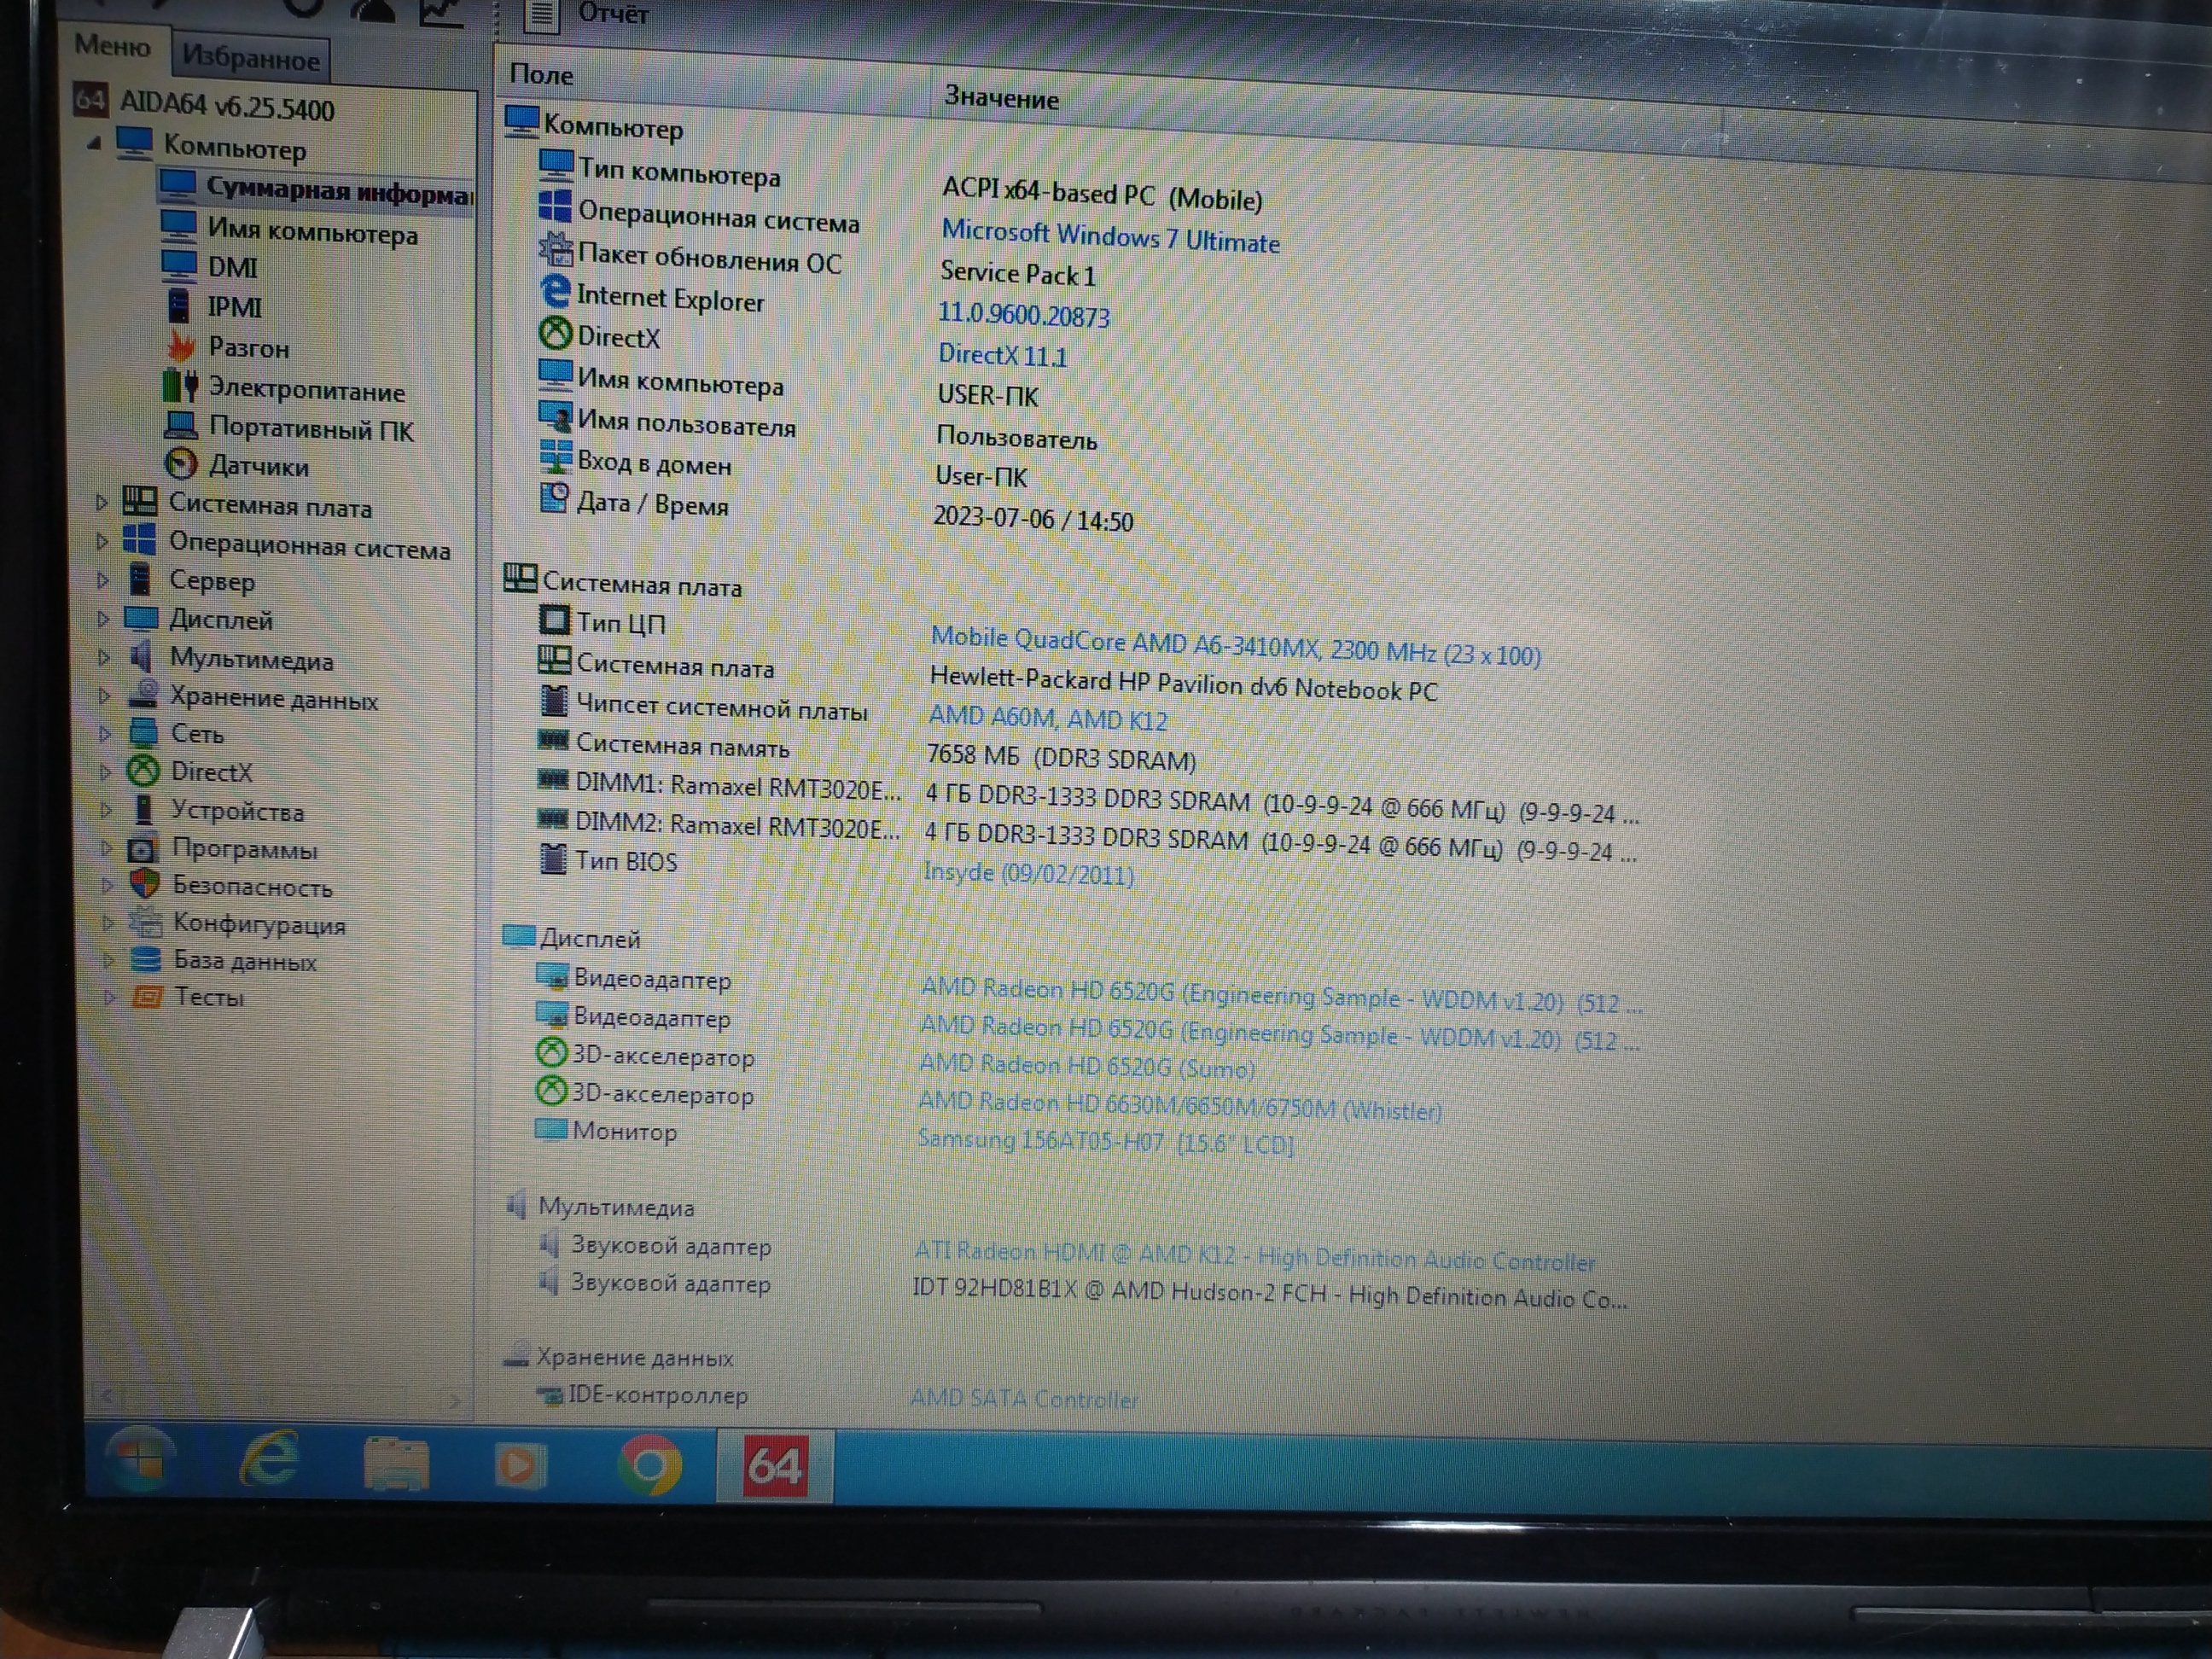Image resolution: width=2212 pixels, height=1659 pixels.
Task: Expand the Мультимедиа tree node
Action: point(103,657)
